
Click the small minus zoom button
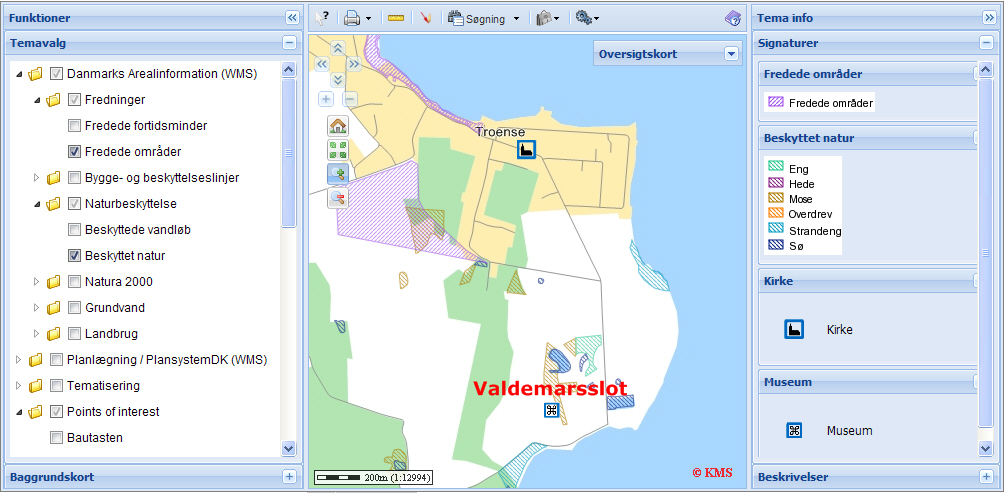coord(350,99)
